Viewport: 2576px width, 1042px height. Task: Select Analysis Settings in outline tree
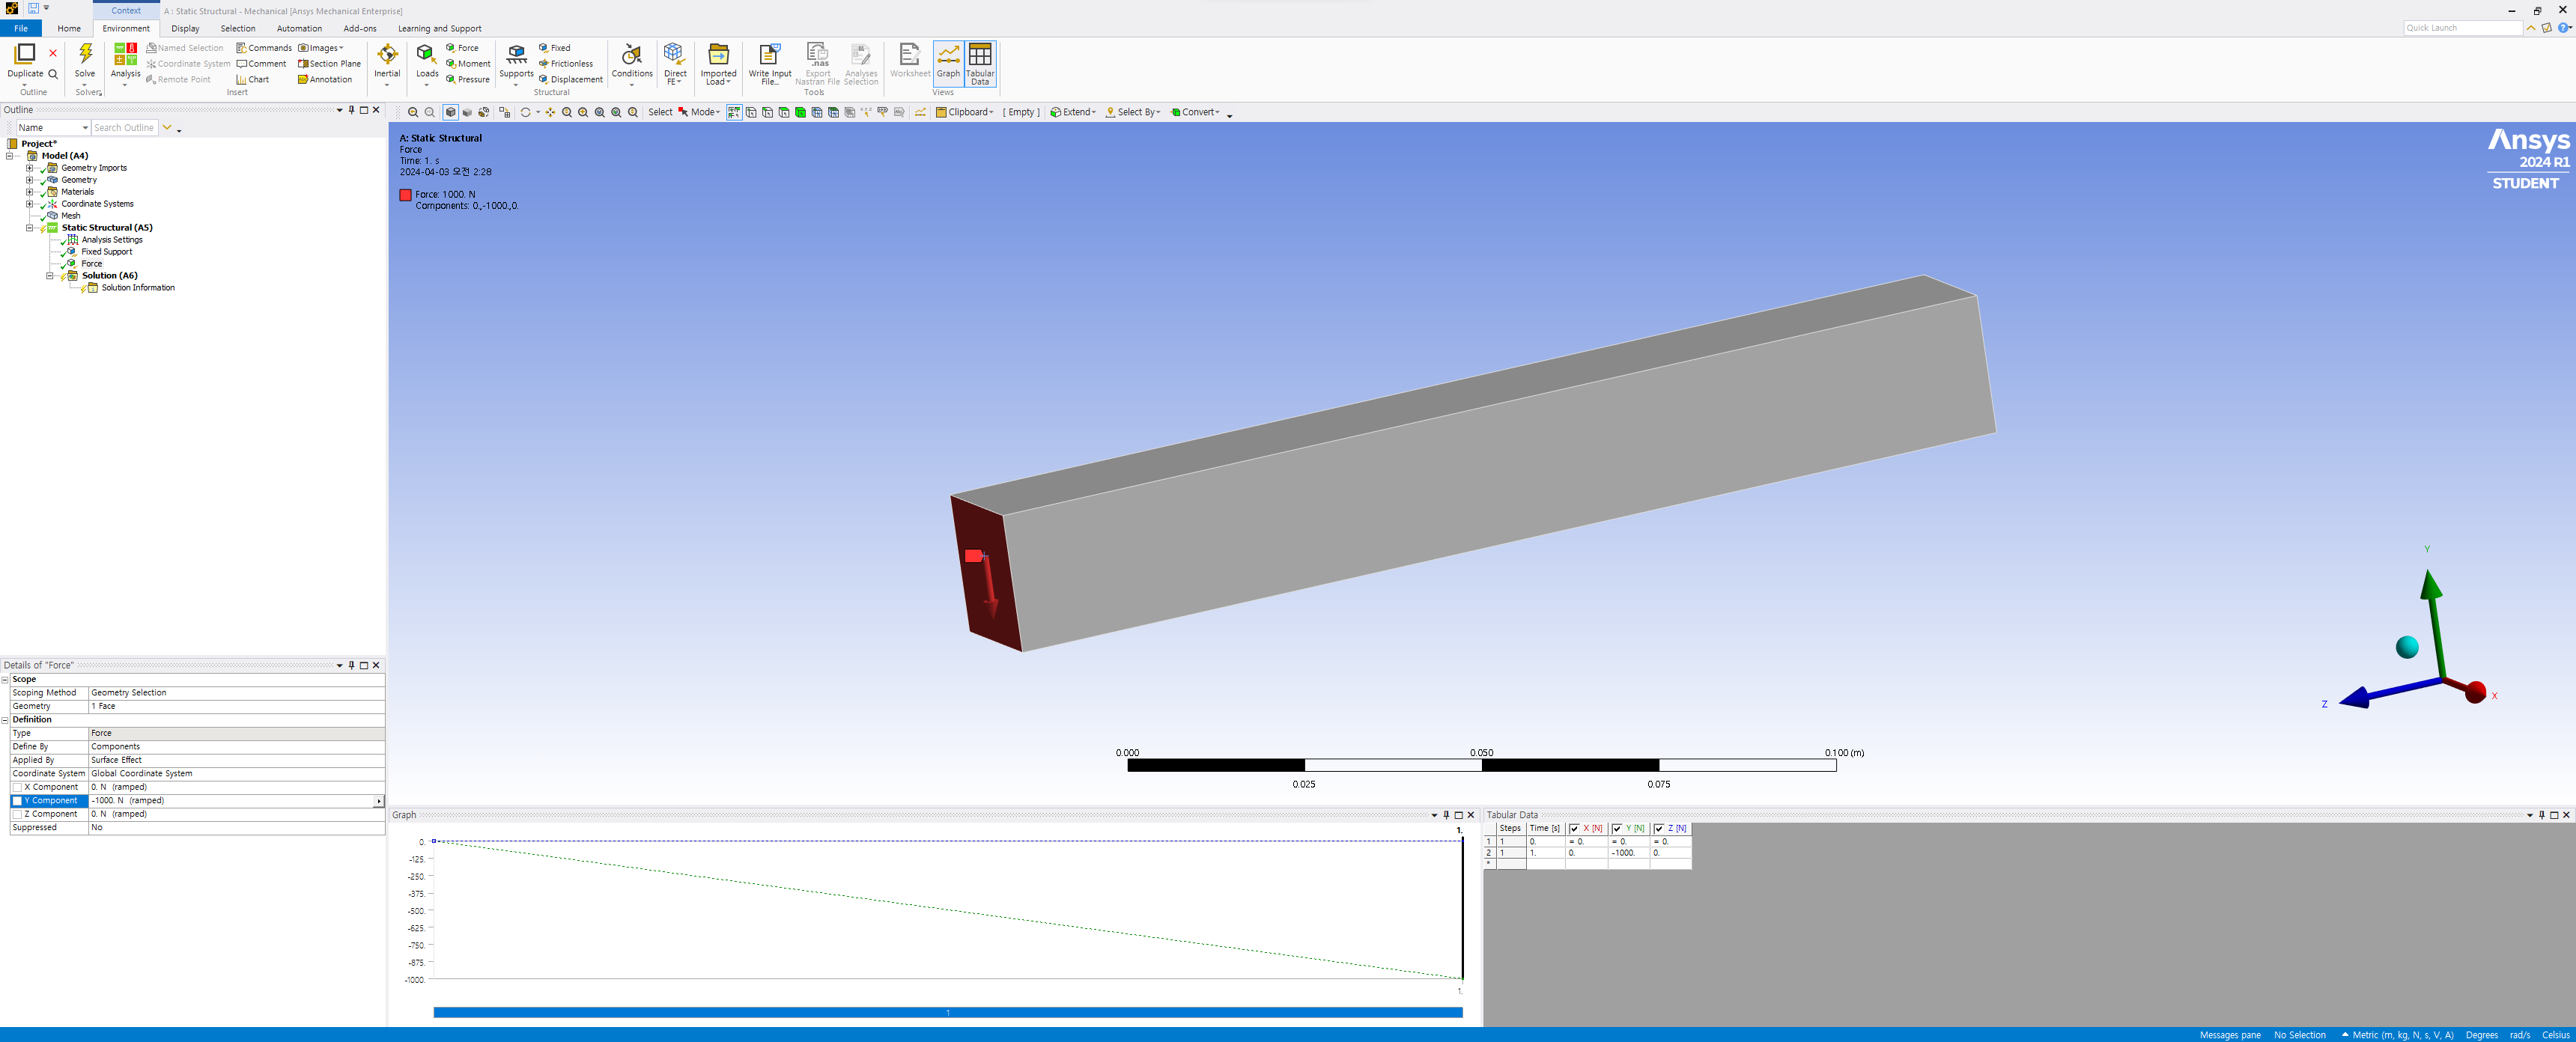[x=112, y=240]
